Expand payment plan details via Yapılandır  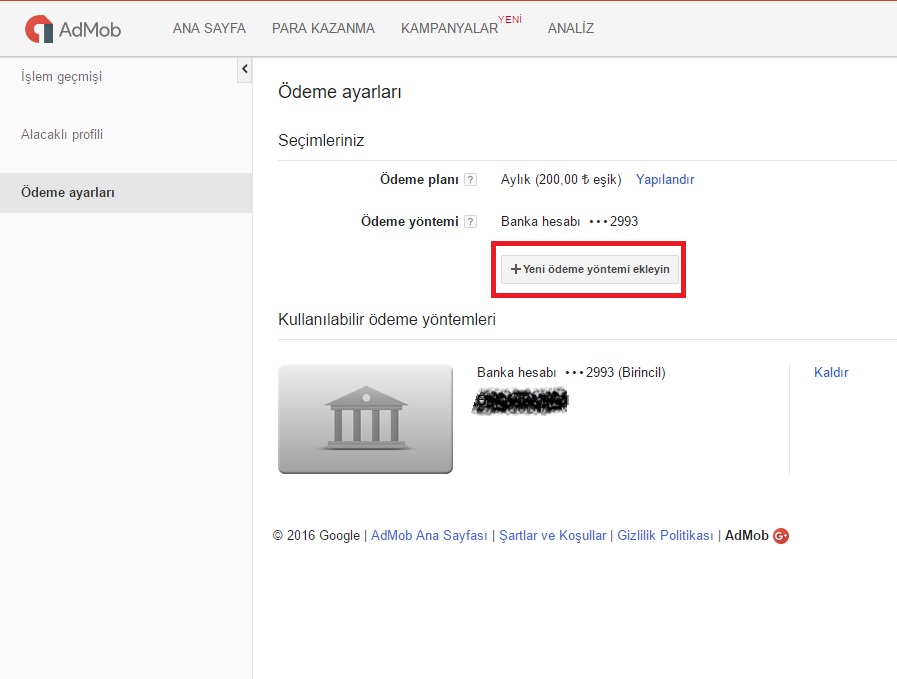(665, 179)
